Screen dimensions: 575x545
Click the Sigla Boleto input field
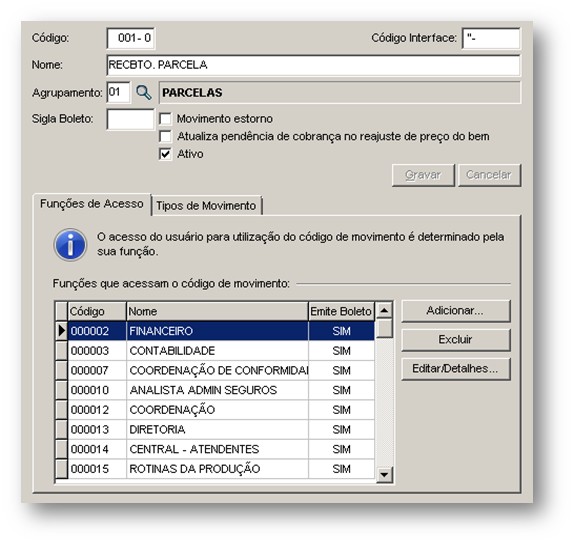pyautogui.click(x=130, y=119)
